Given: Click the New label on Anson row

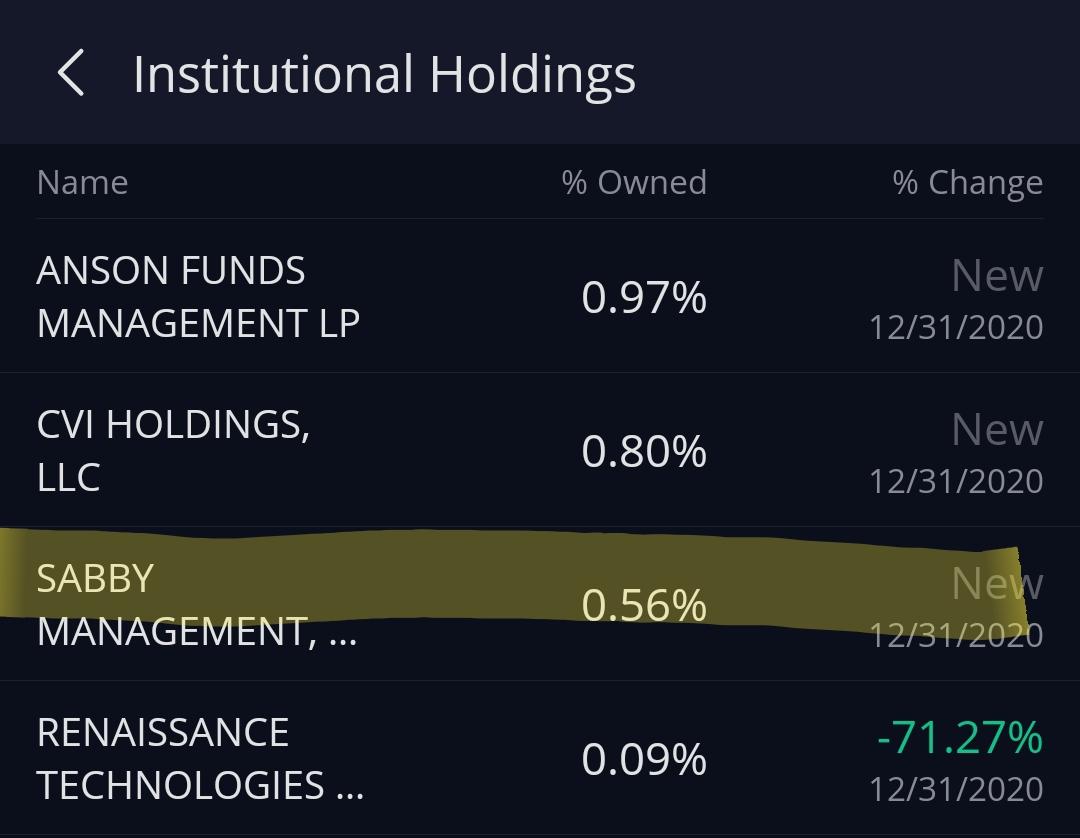Looking at the screenshot, I should (997, 276).
